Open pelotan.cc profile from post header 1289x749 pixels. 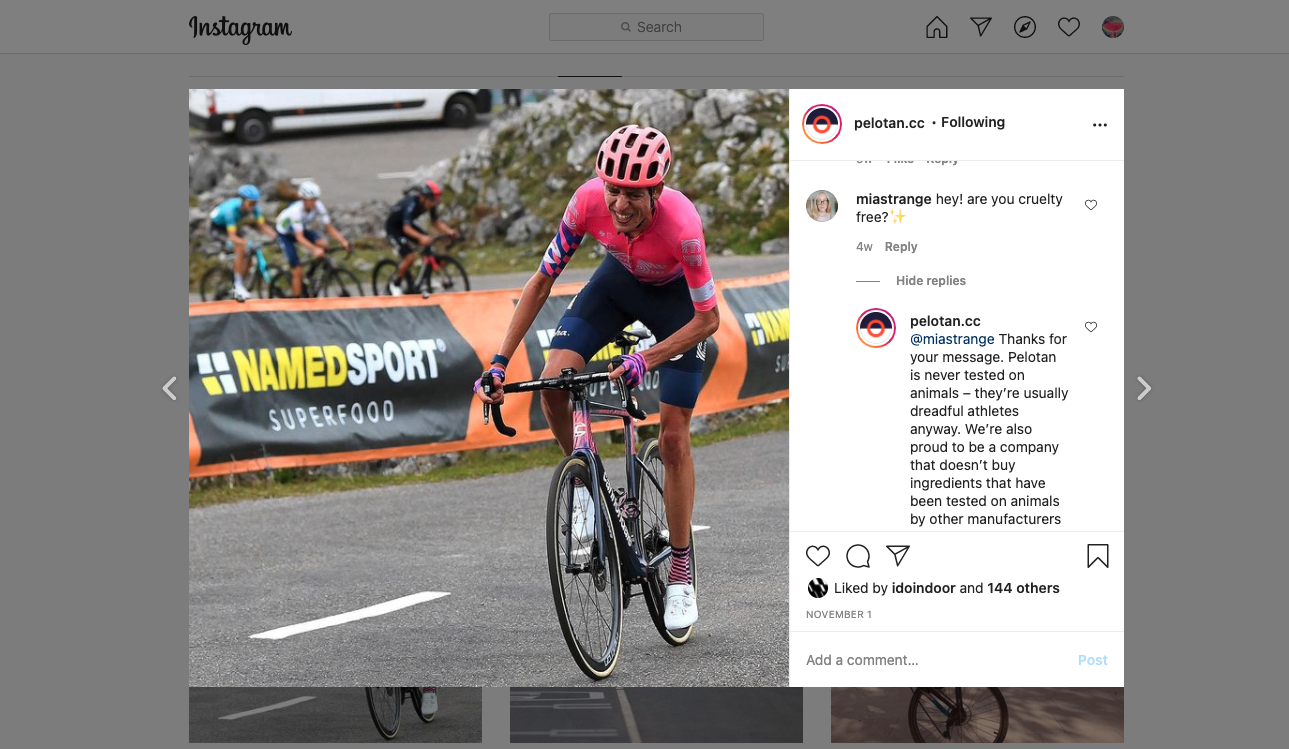(889, 123)
